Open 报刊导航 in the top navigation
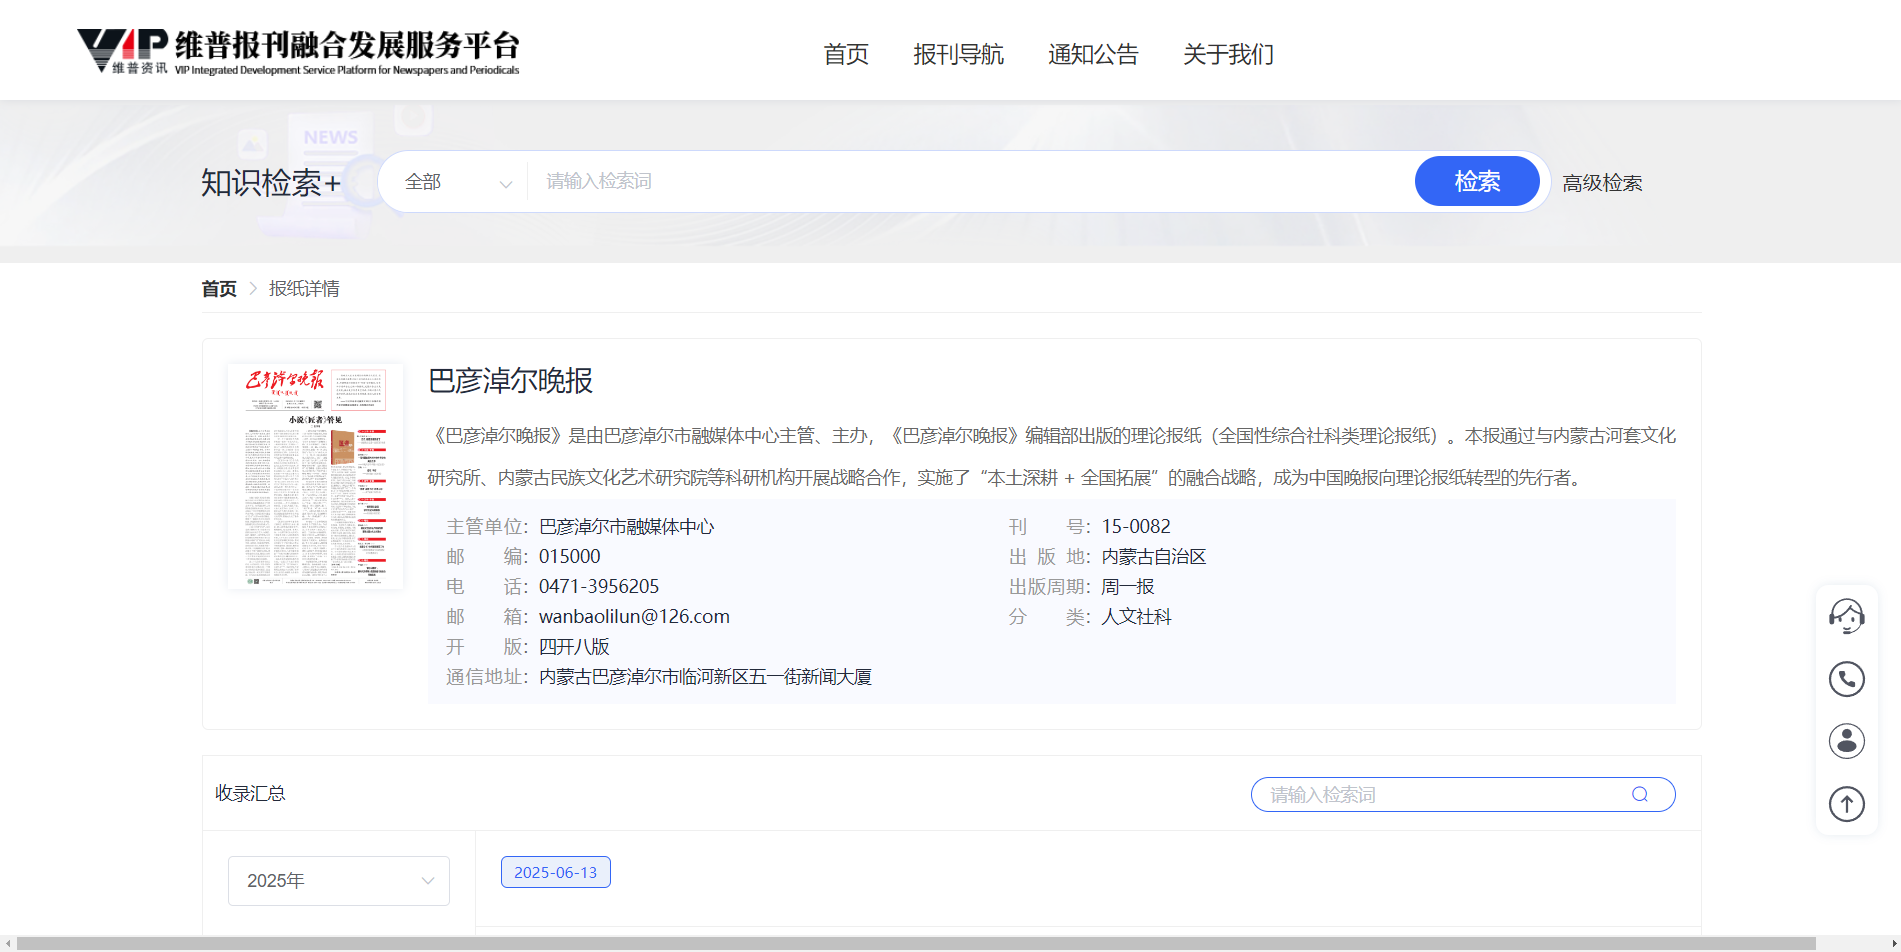The height and width of the screenshot is (952, 1901). 958,54
